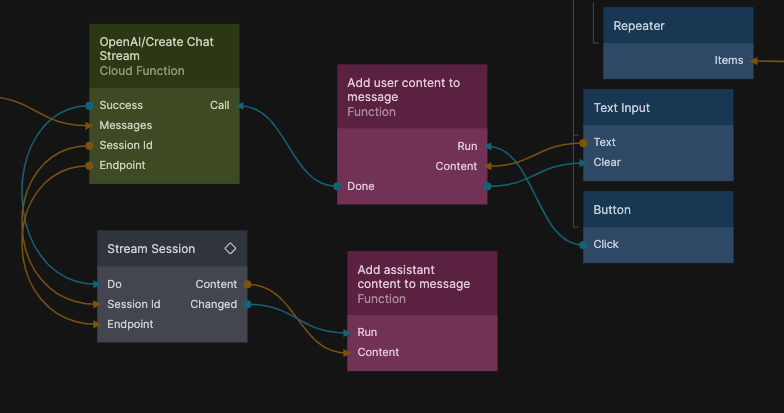784x413 pixels.
Task: Click the Run port on Add user content node
Action: pos(487,146)
